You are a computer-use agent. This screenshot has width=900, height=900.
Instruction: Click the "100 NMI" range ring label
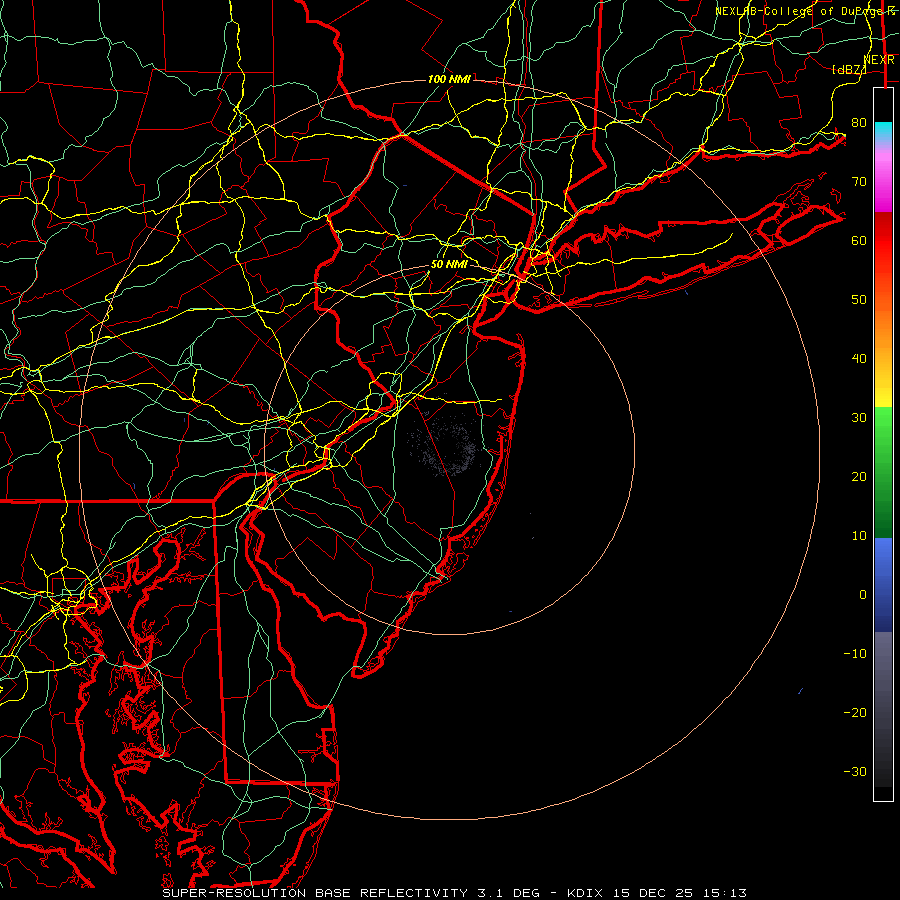pos(449,79)
